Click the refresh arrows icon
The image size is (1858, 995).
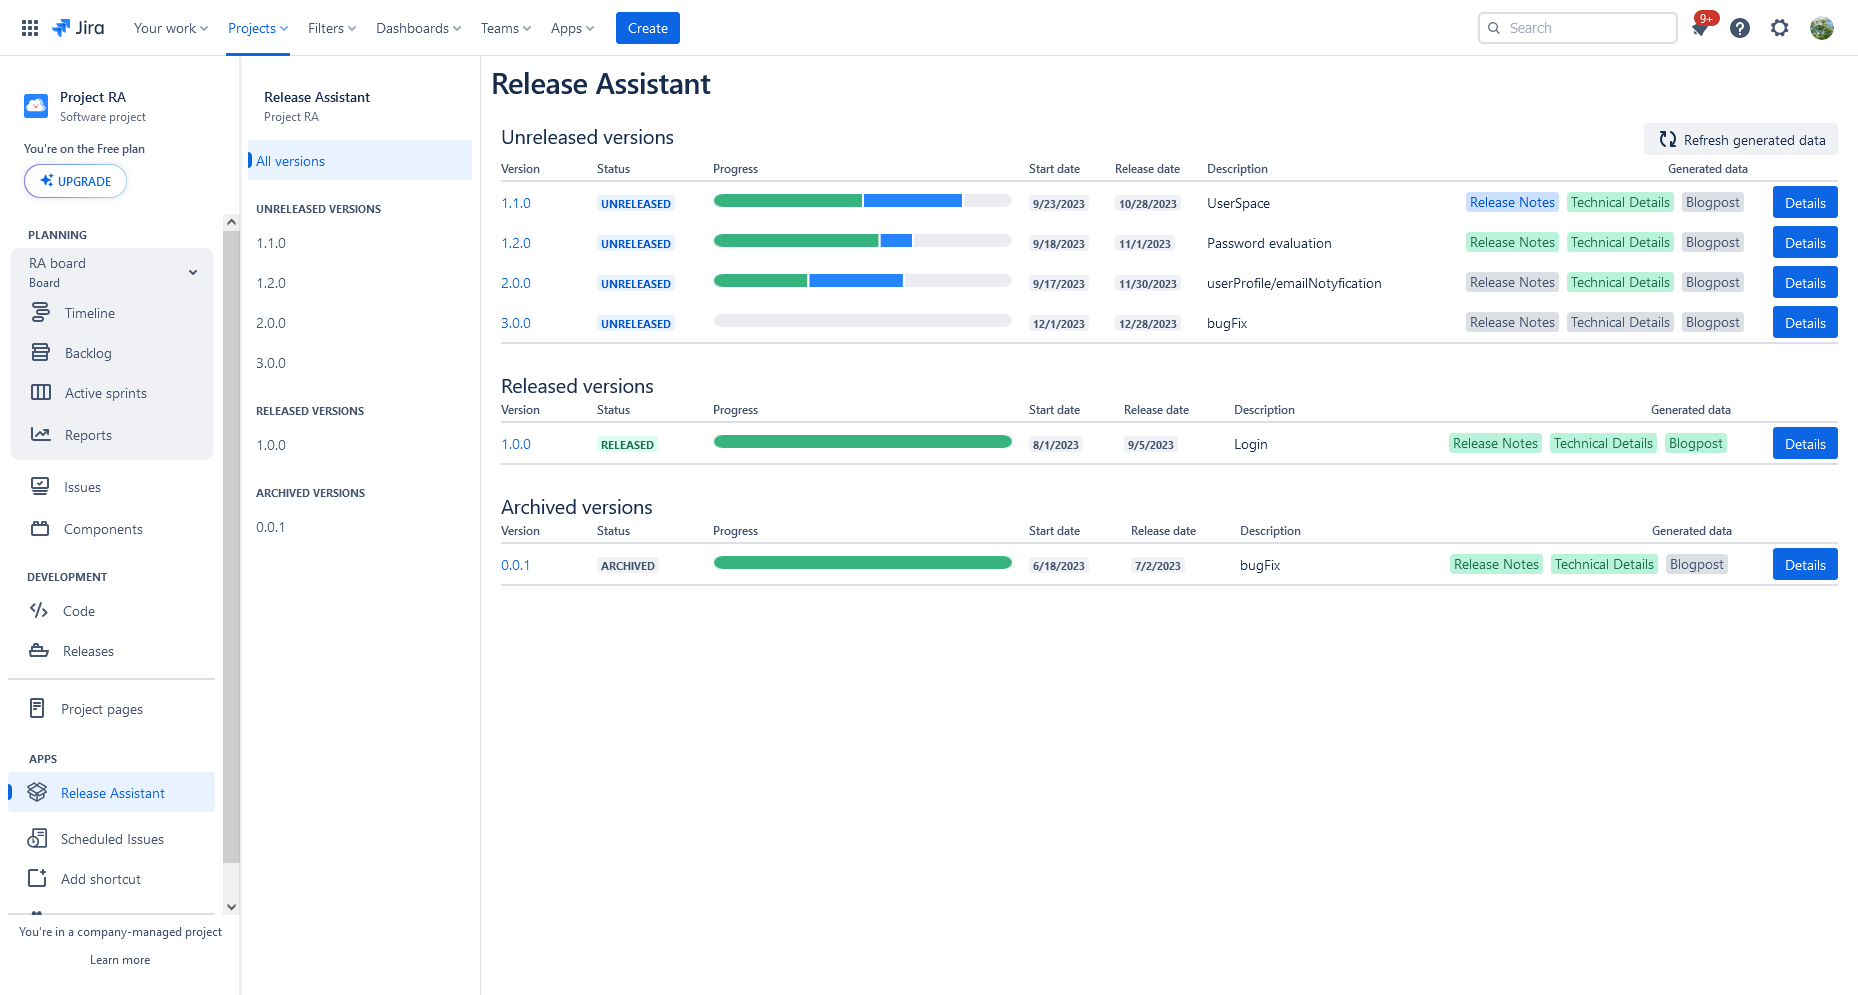pyautogui.click(x=1668, y=140)
